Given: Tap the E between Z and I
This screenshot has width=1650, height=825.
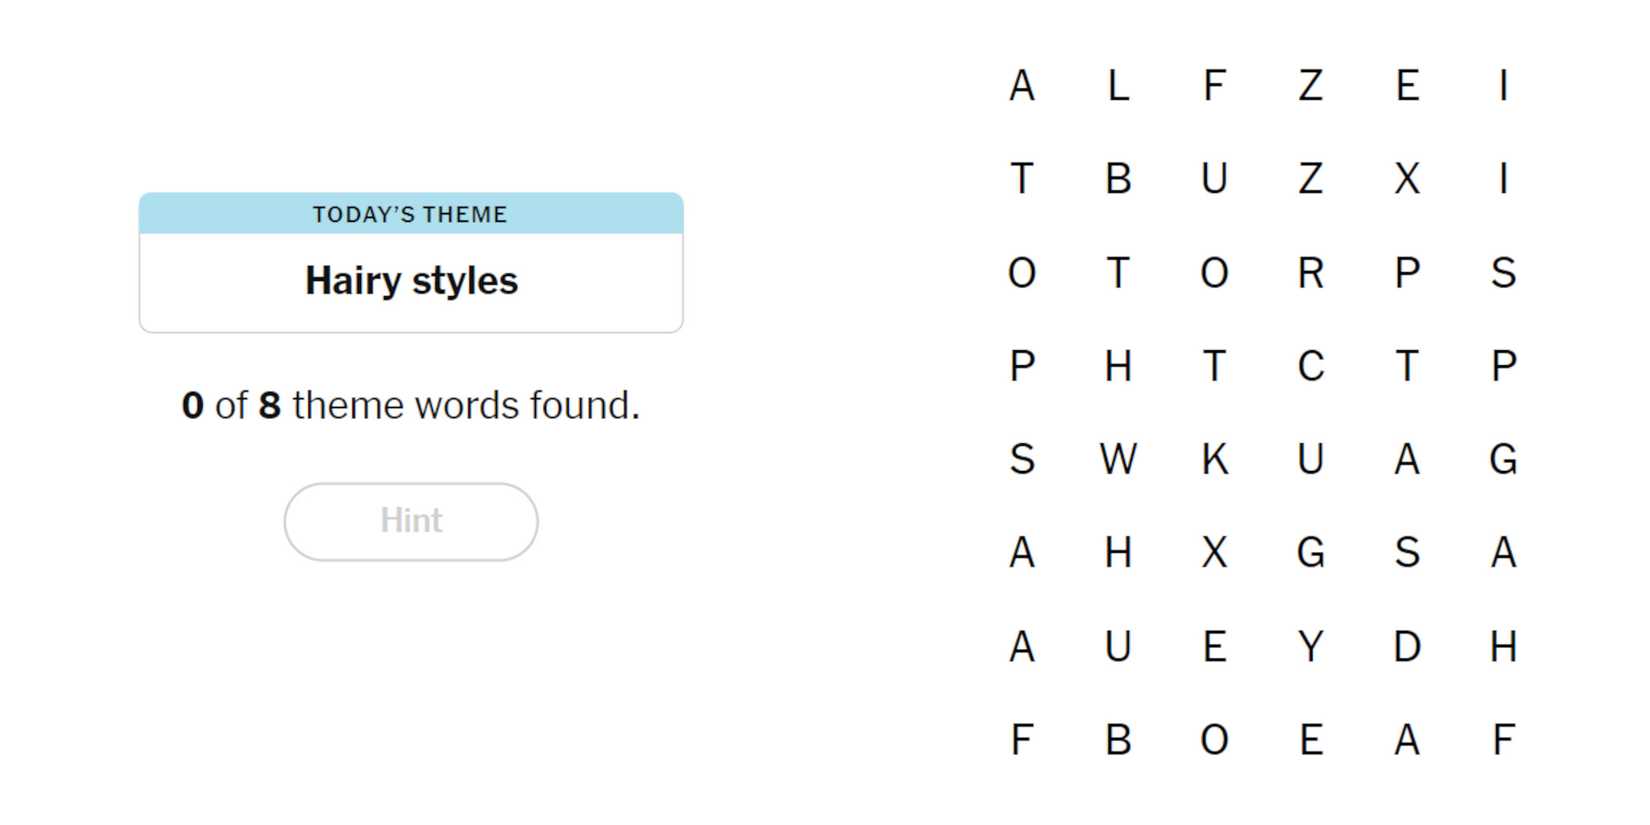Looking at the screenshot, I should pos(1406,86).
